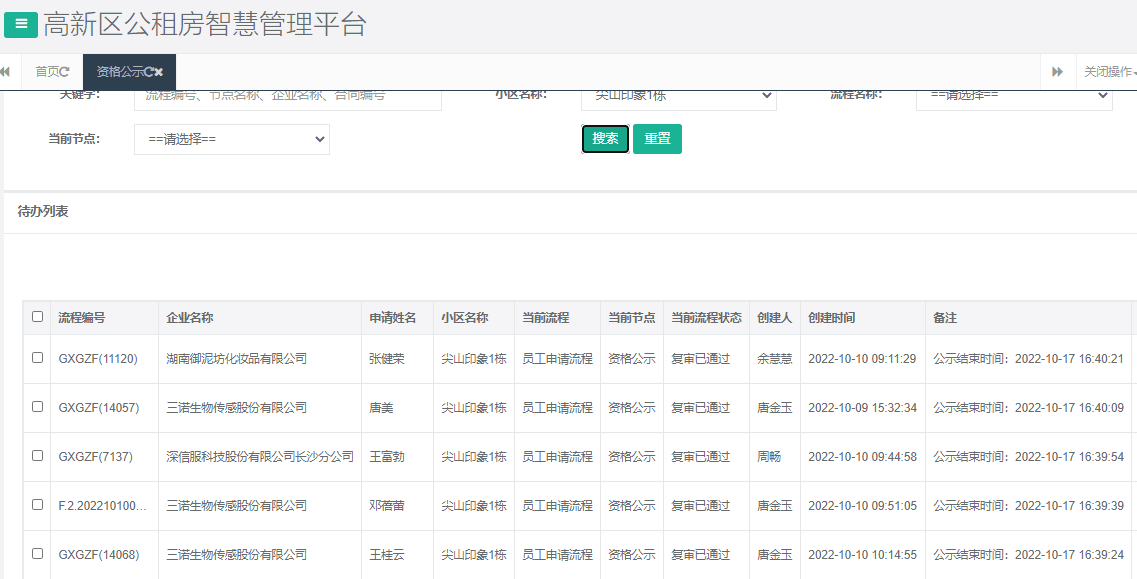
Task: Switch to the 首页 tab
Action: [x=47, y=72]
